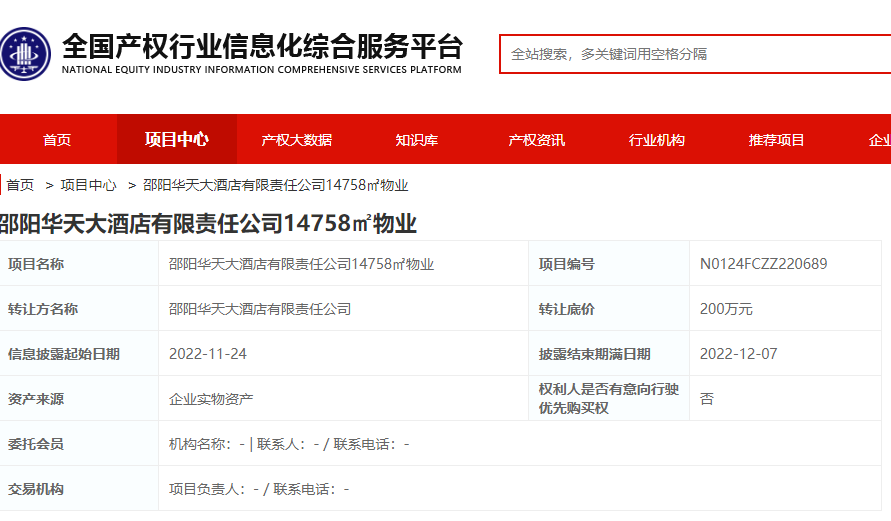
Task: Click the 邵阳华天大酒店 breadcrumb entry
Action: pos(275,185)
